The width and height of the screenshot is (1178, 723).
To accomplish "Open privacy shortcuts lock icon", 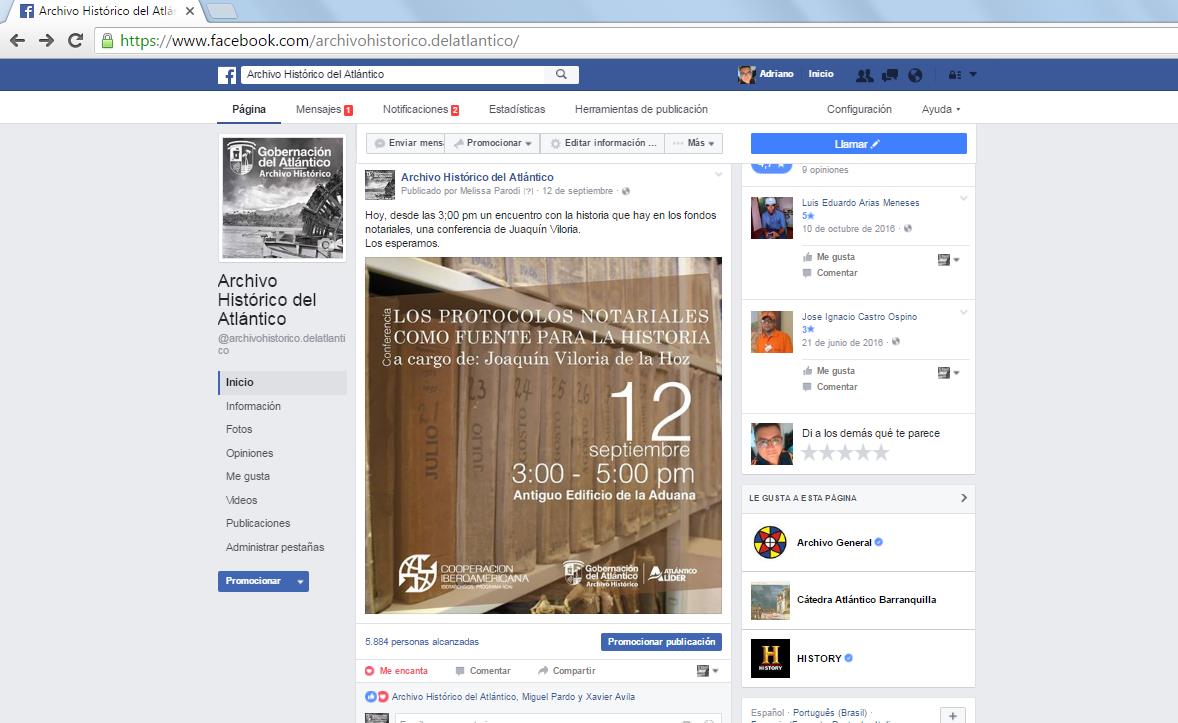I will [x=954, y=75].
